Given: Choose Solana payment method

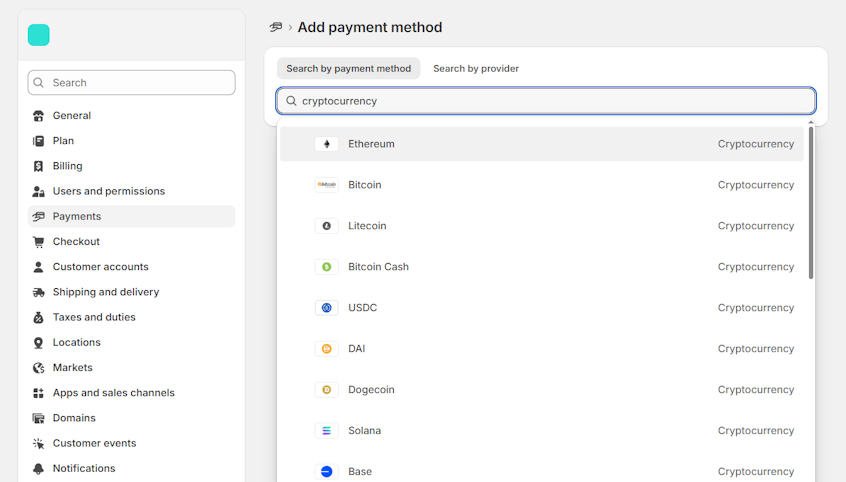Looking at the screenshot, I should (542, 431).
